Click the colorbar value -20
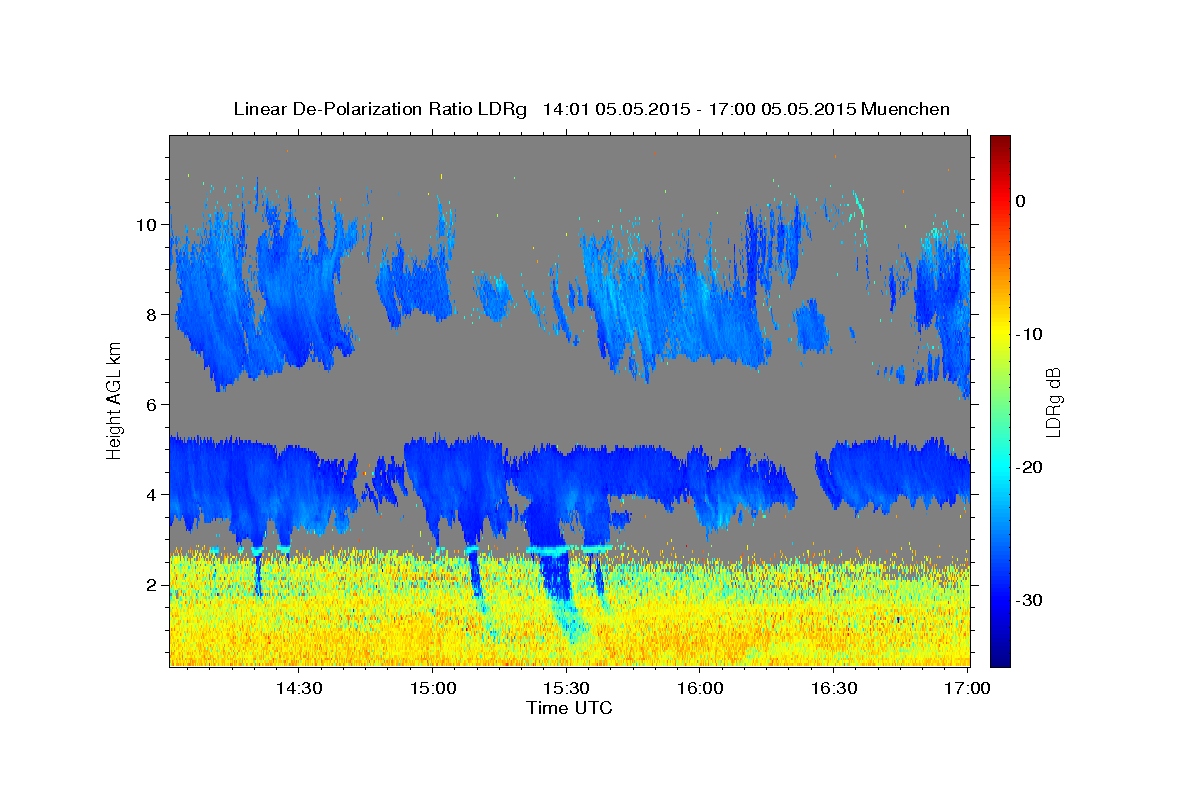The width and height of the screenshot is (1200, 800). point(1029,467)
